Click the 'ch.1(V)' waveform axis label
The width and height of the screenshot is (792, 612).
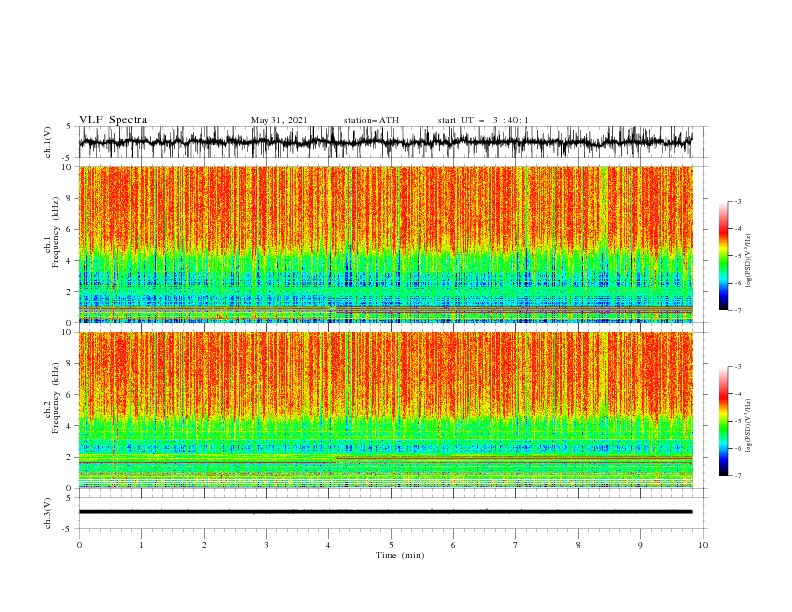coord(48,142)
